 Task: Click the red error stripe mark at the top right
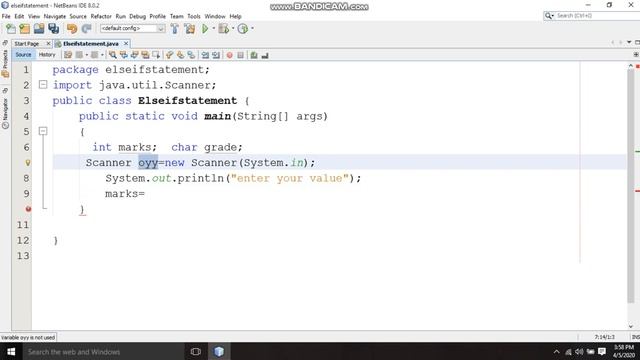(638, 66)
